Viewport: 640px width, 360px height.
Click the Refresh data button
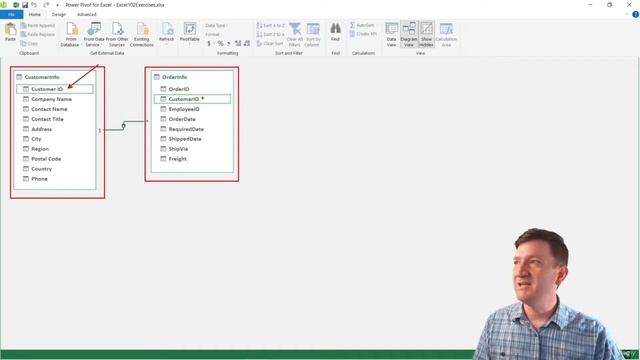click(x=167, y=33)
